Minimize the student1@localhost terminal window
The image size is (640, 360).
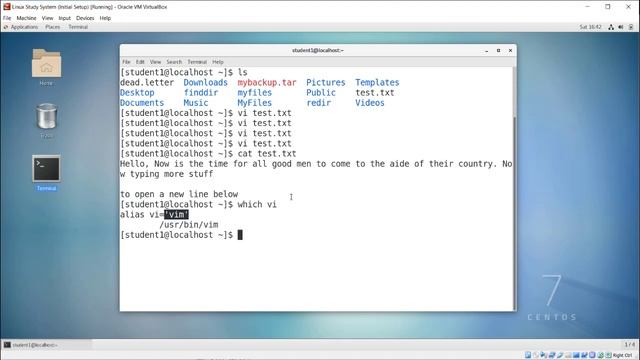487,51
